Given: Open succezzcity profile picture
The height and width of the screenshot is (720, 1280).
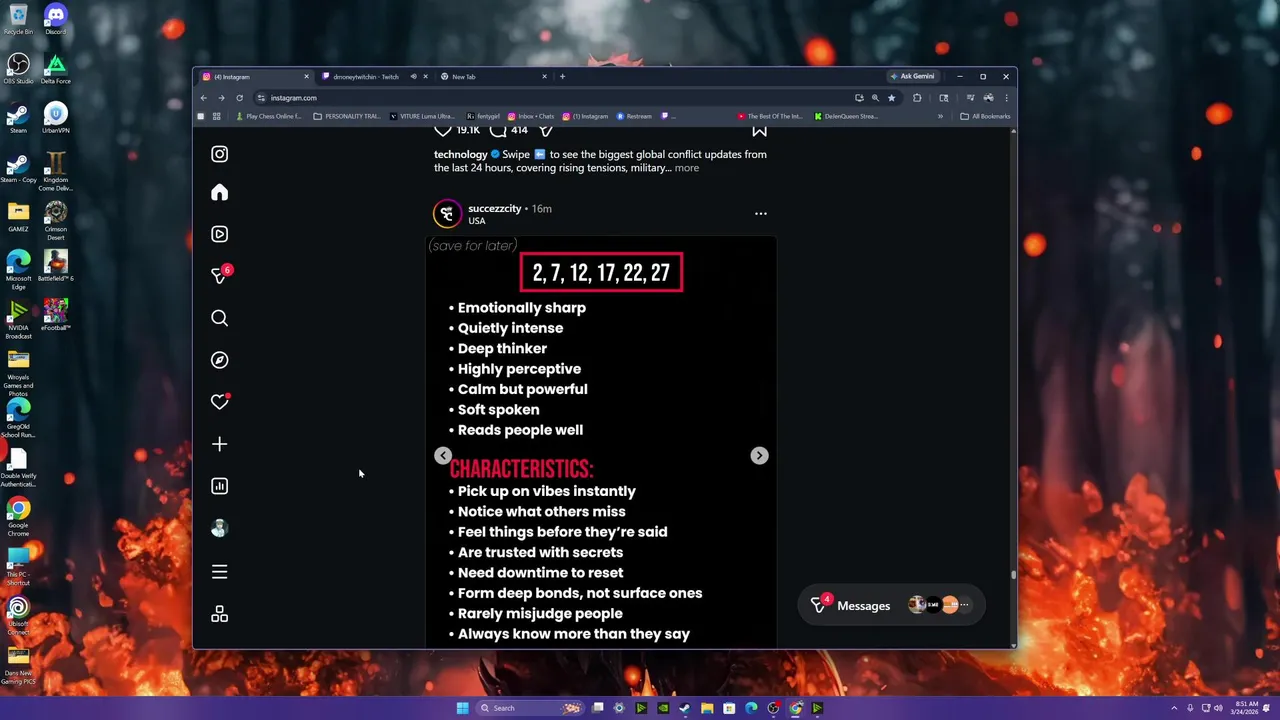Looking at the screenshot, I should (x=447, y=214).
